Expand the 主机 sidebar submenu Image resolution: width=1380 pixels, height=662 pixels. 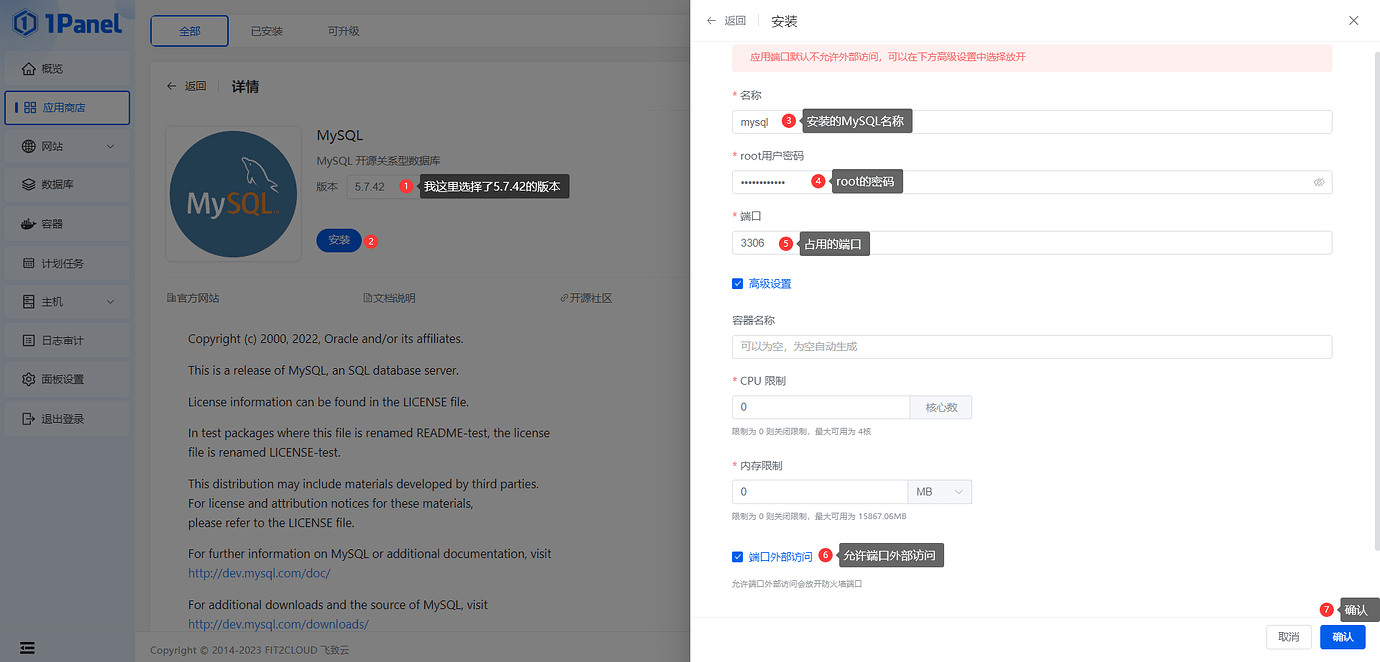[x=110, y=302]
